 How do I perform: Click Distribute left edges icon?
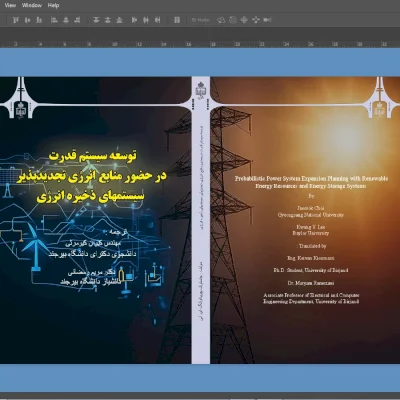(x=134, y=20)
